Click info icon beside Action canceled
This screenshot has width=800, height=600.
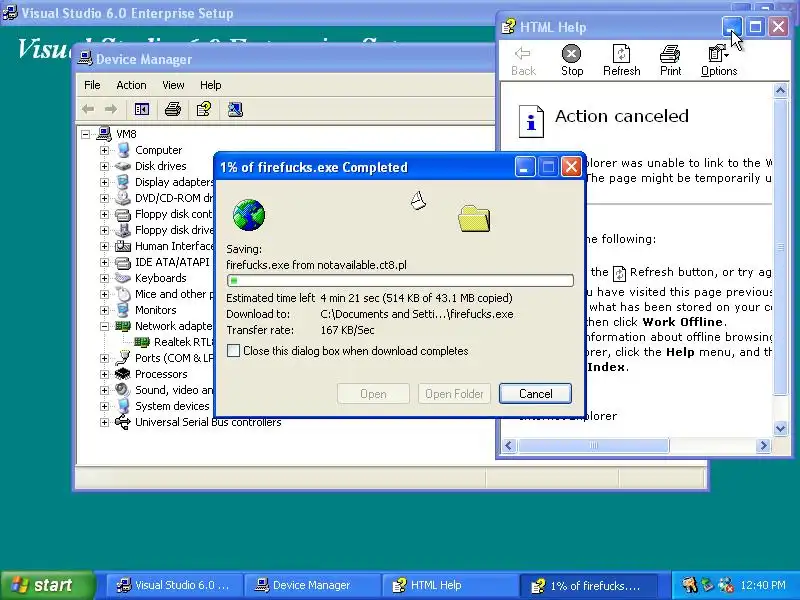(531, 121)
